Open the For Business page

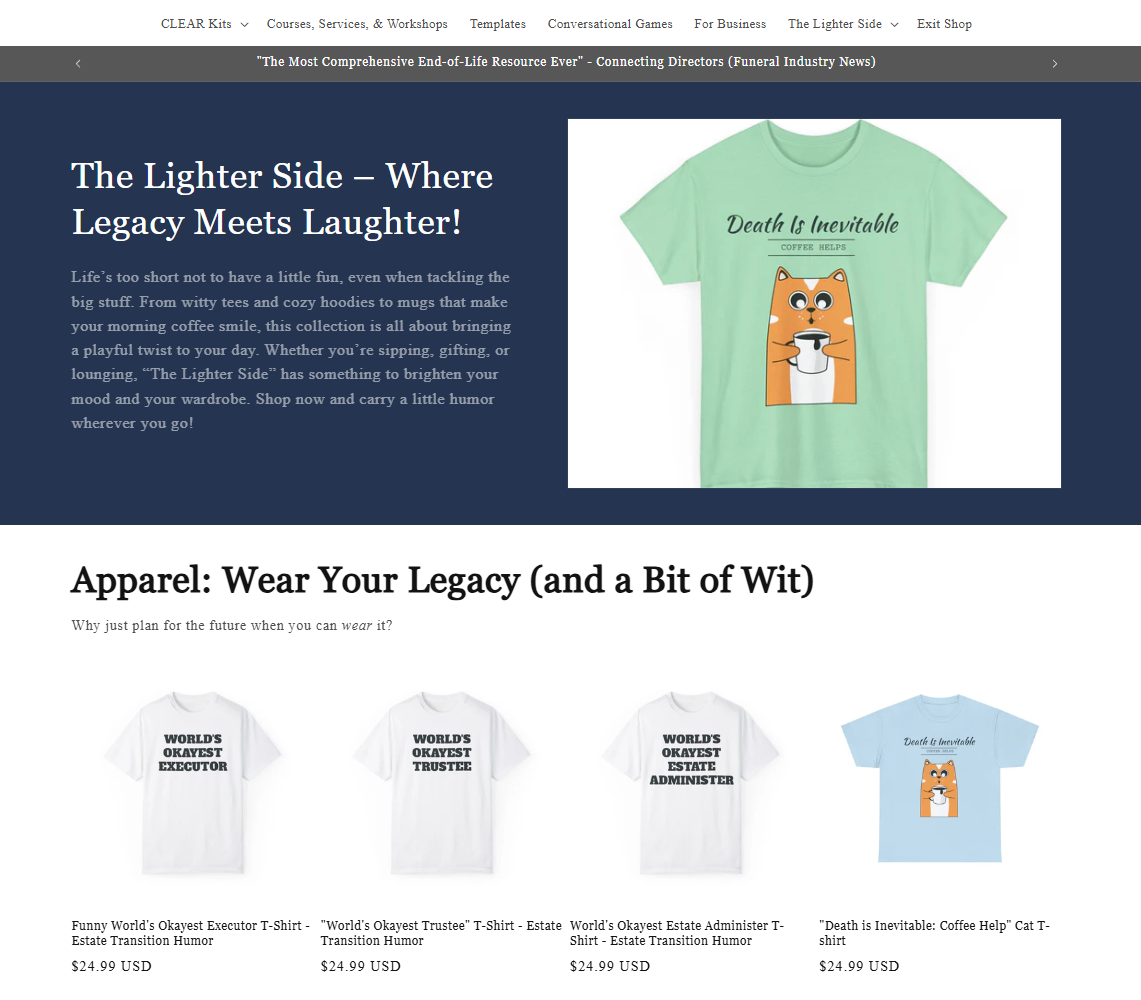coord(730,24)
